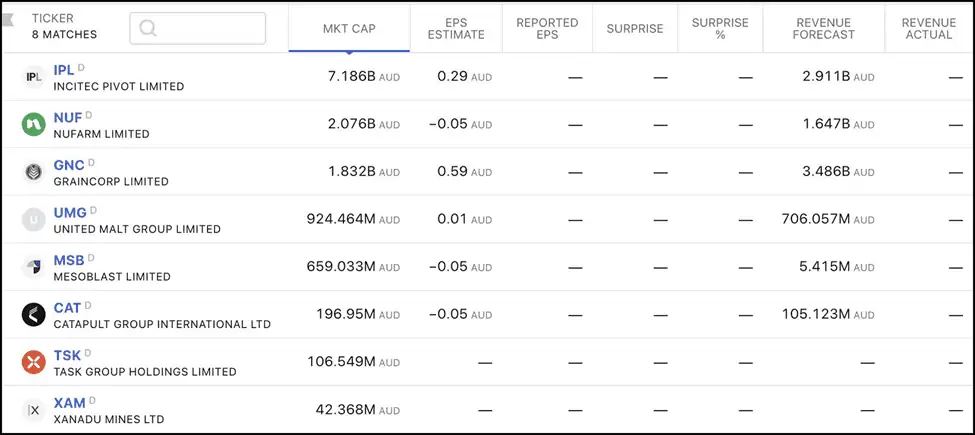
Task: Click the Catapult Group black logo icon
Action: coord(34,314)
